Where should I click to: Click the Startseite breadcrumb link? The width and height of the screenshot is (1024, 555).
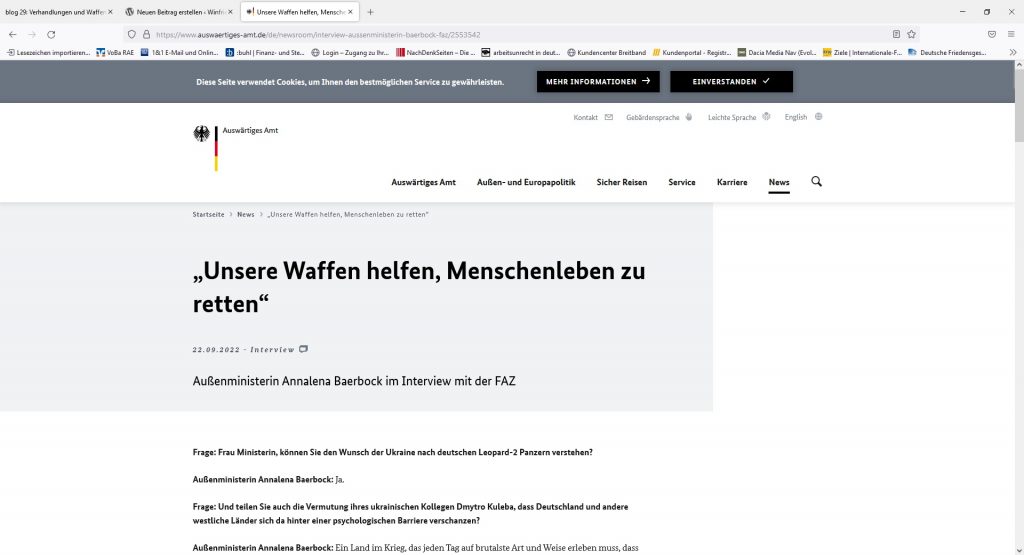(x=208, y=215)
